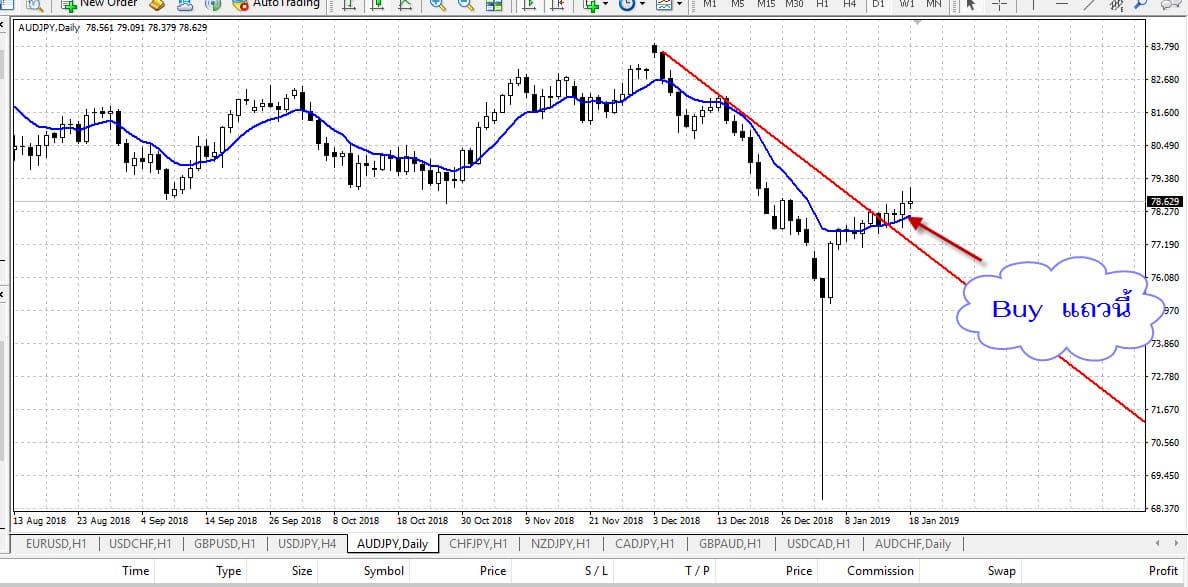
Task: Zoom in on the chart
Action: [x=438, y=5]
